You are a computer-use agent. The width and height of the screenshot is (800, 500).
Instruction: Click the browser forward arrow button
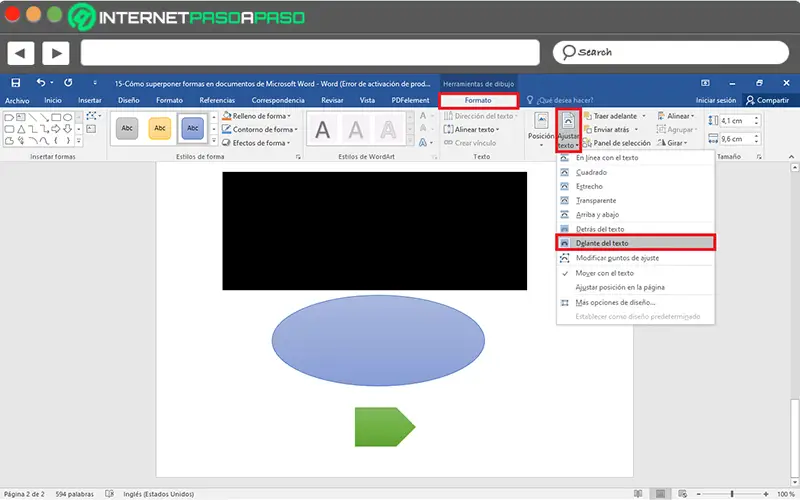pos(56,53)
